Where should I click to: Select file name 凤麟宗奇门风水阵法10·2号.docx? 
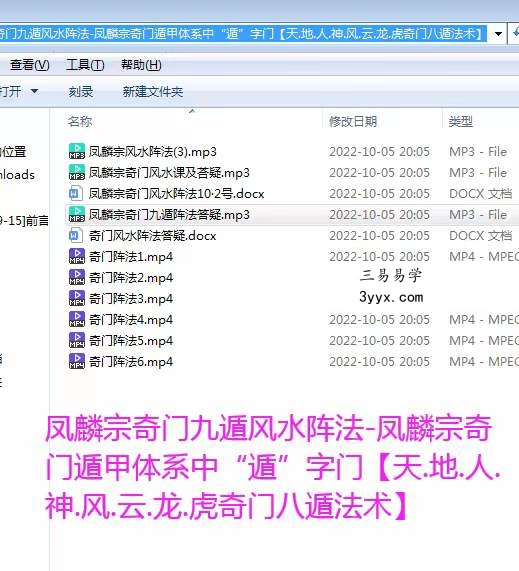coord(177,193)
